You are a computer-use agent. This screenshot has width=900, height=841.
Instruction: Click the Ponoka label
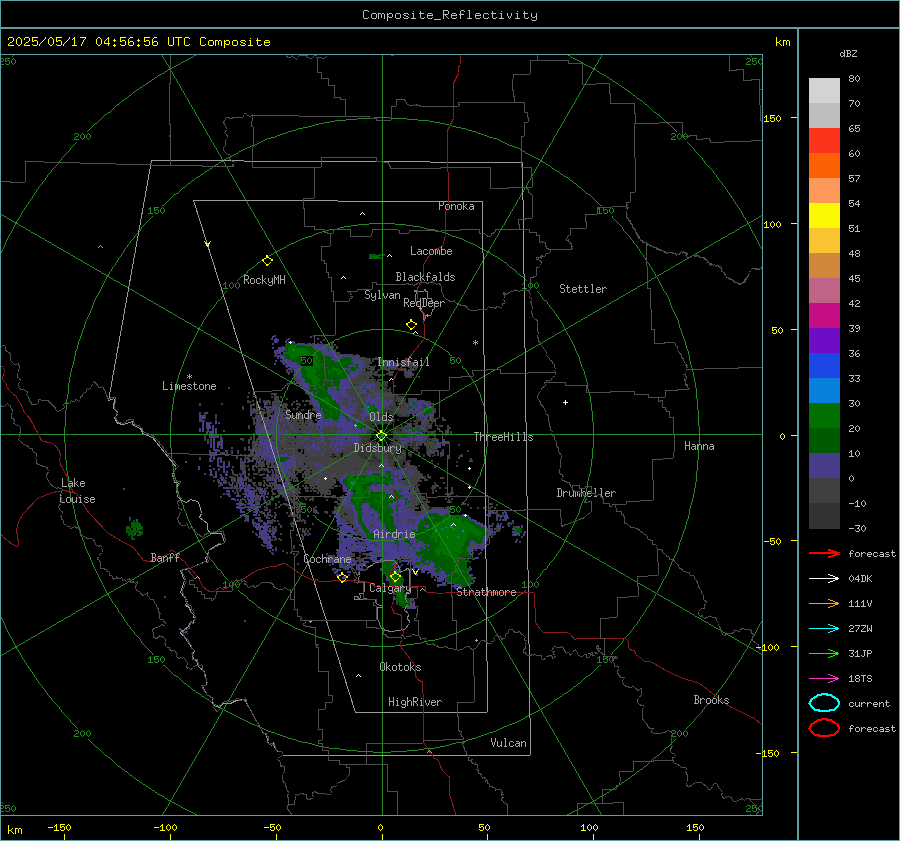pos(456,206)
